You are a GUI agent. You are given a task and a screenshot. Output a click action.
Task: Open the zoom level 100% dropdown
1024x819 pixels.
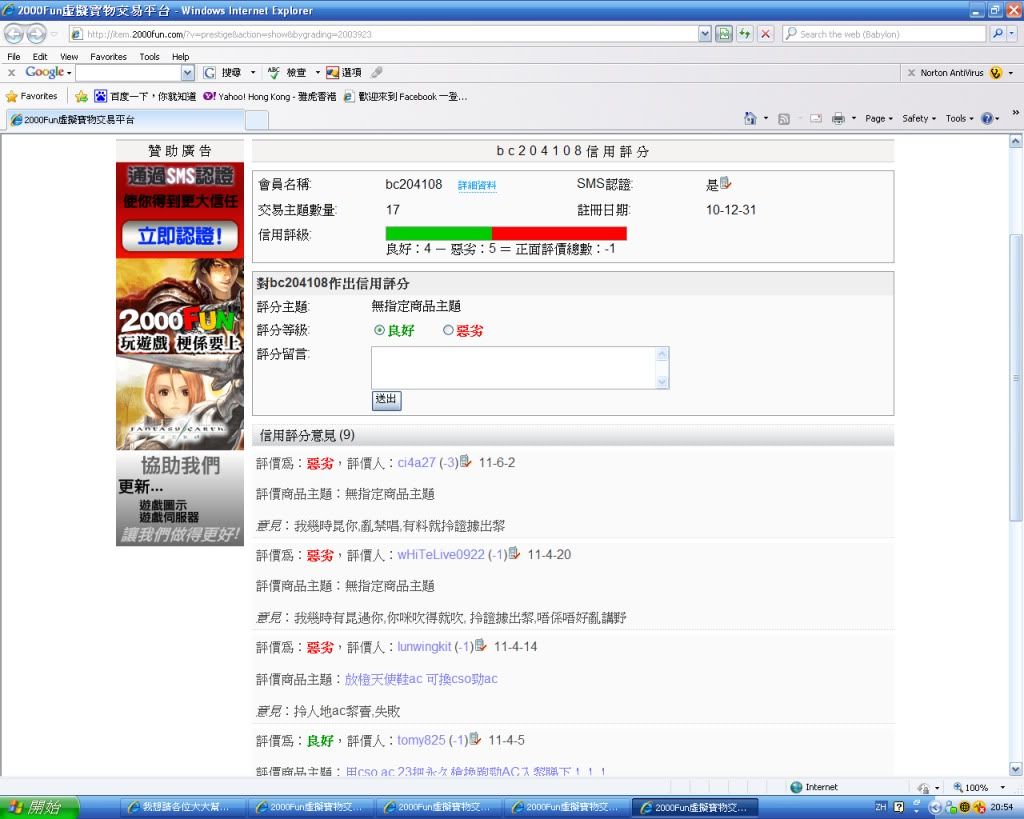[976, 787]
